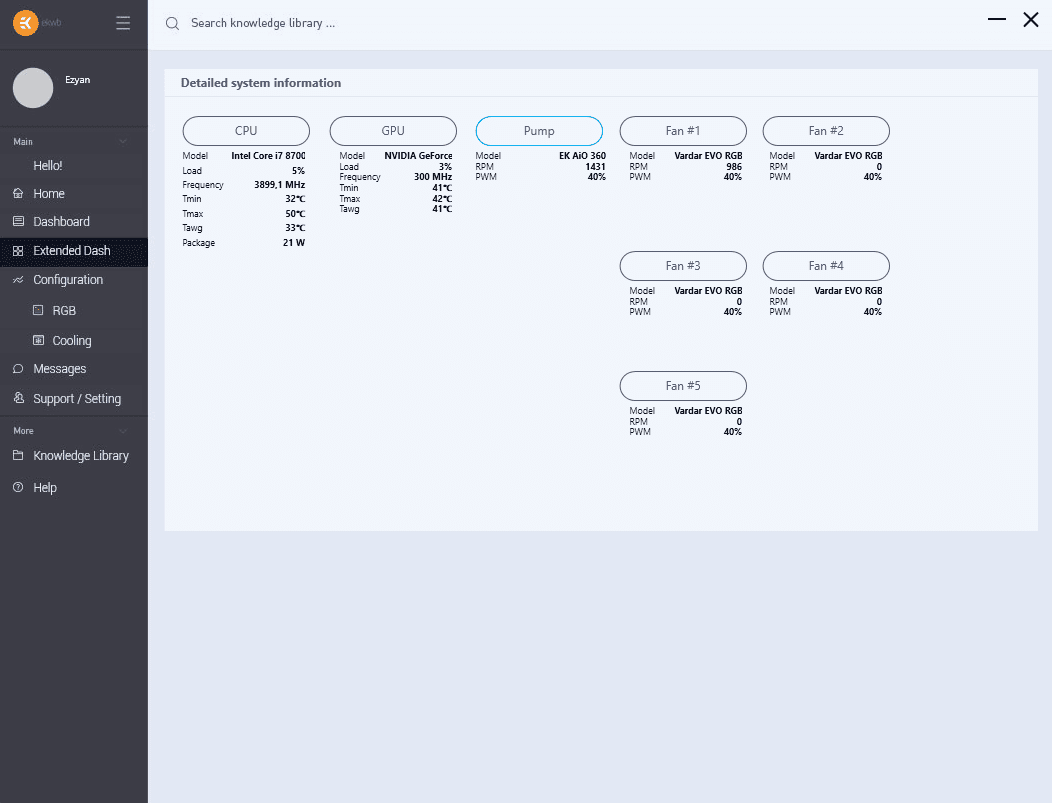Click the GPU frequency 300 MHz value
Image resolution: width=1052 pixels, height=803 pixels.
pos(433,177)
